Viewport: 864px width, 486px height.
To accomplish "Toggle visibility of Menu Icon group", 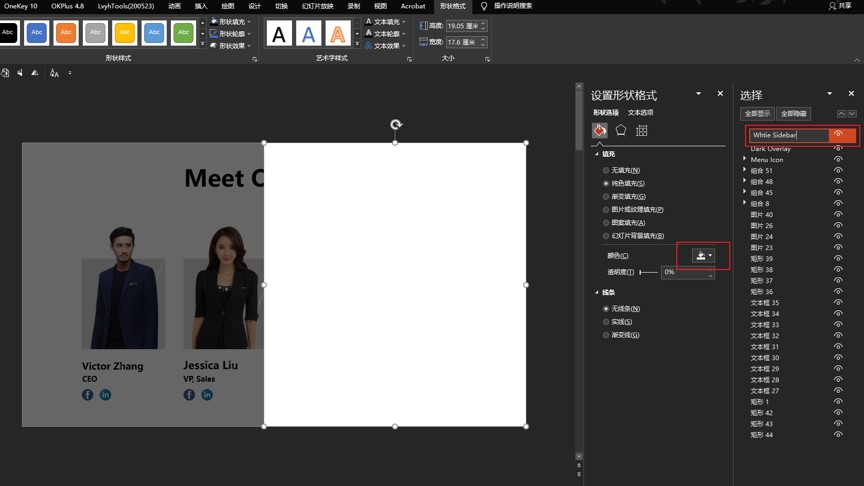I will coord(838,159).
